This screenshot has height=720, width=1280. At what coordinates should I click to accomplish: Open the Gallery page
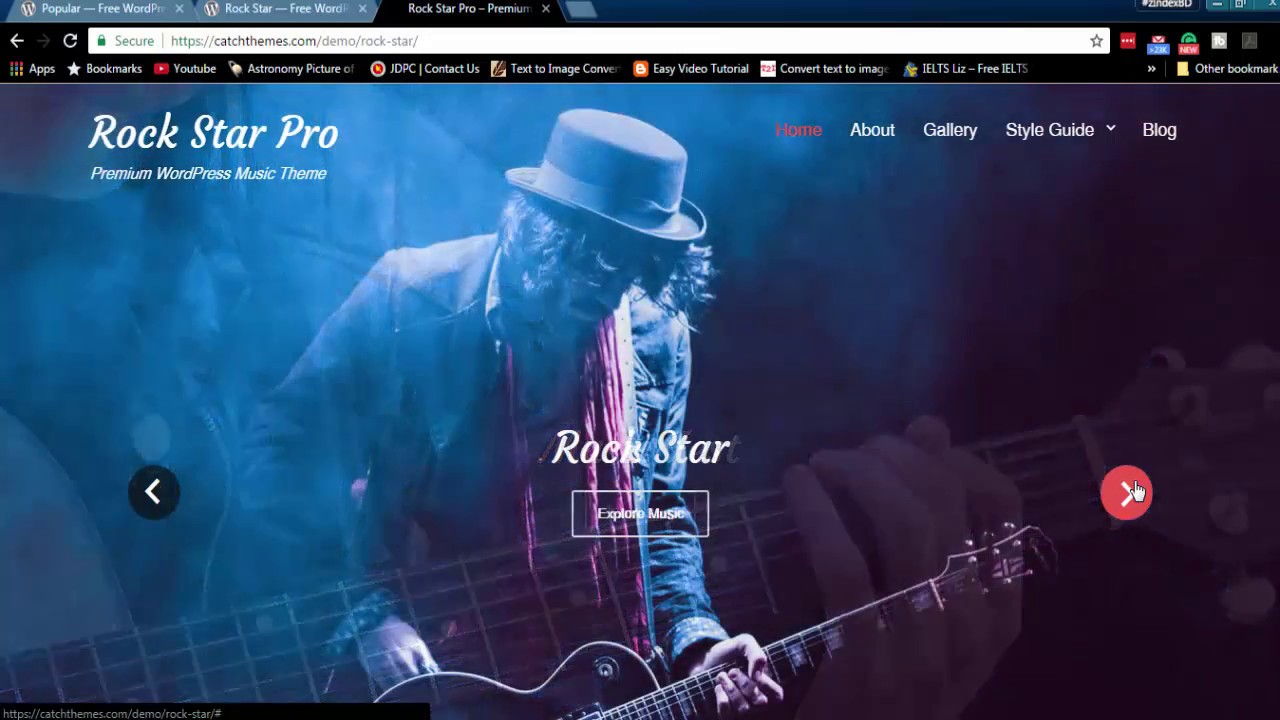(x=950, y=130)
